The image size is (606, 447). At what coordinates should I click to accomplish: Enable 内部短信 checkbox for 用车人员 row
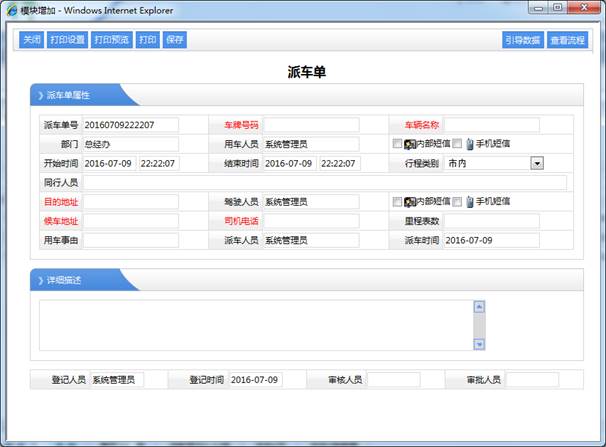point(397,144)
